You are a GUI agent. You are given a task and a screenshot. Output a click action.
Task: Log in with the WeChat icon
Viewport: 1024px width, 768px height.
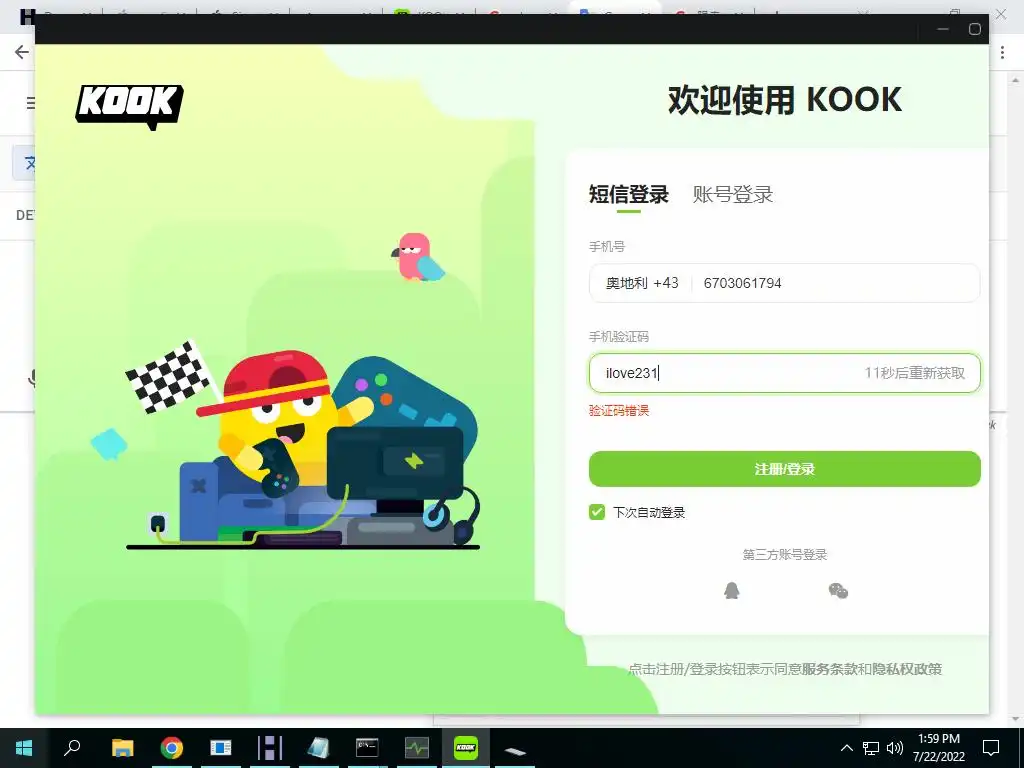[838, 591]
